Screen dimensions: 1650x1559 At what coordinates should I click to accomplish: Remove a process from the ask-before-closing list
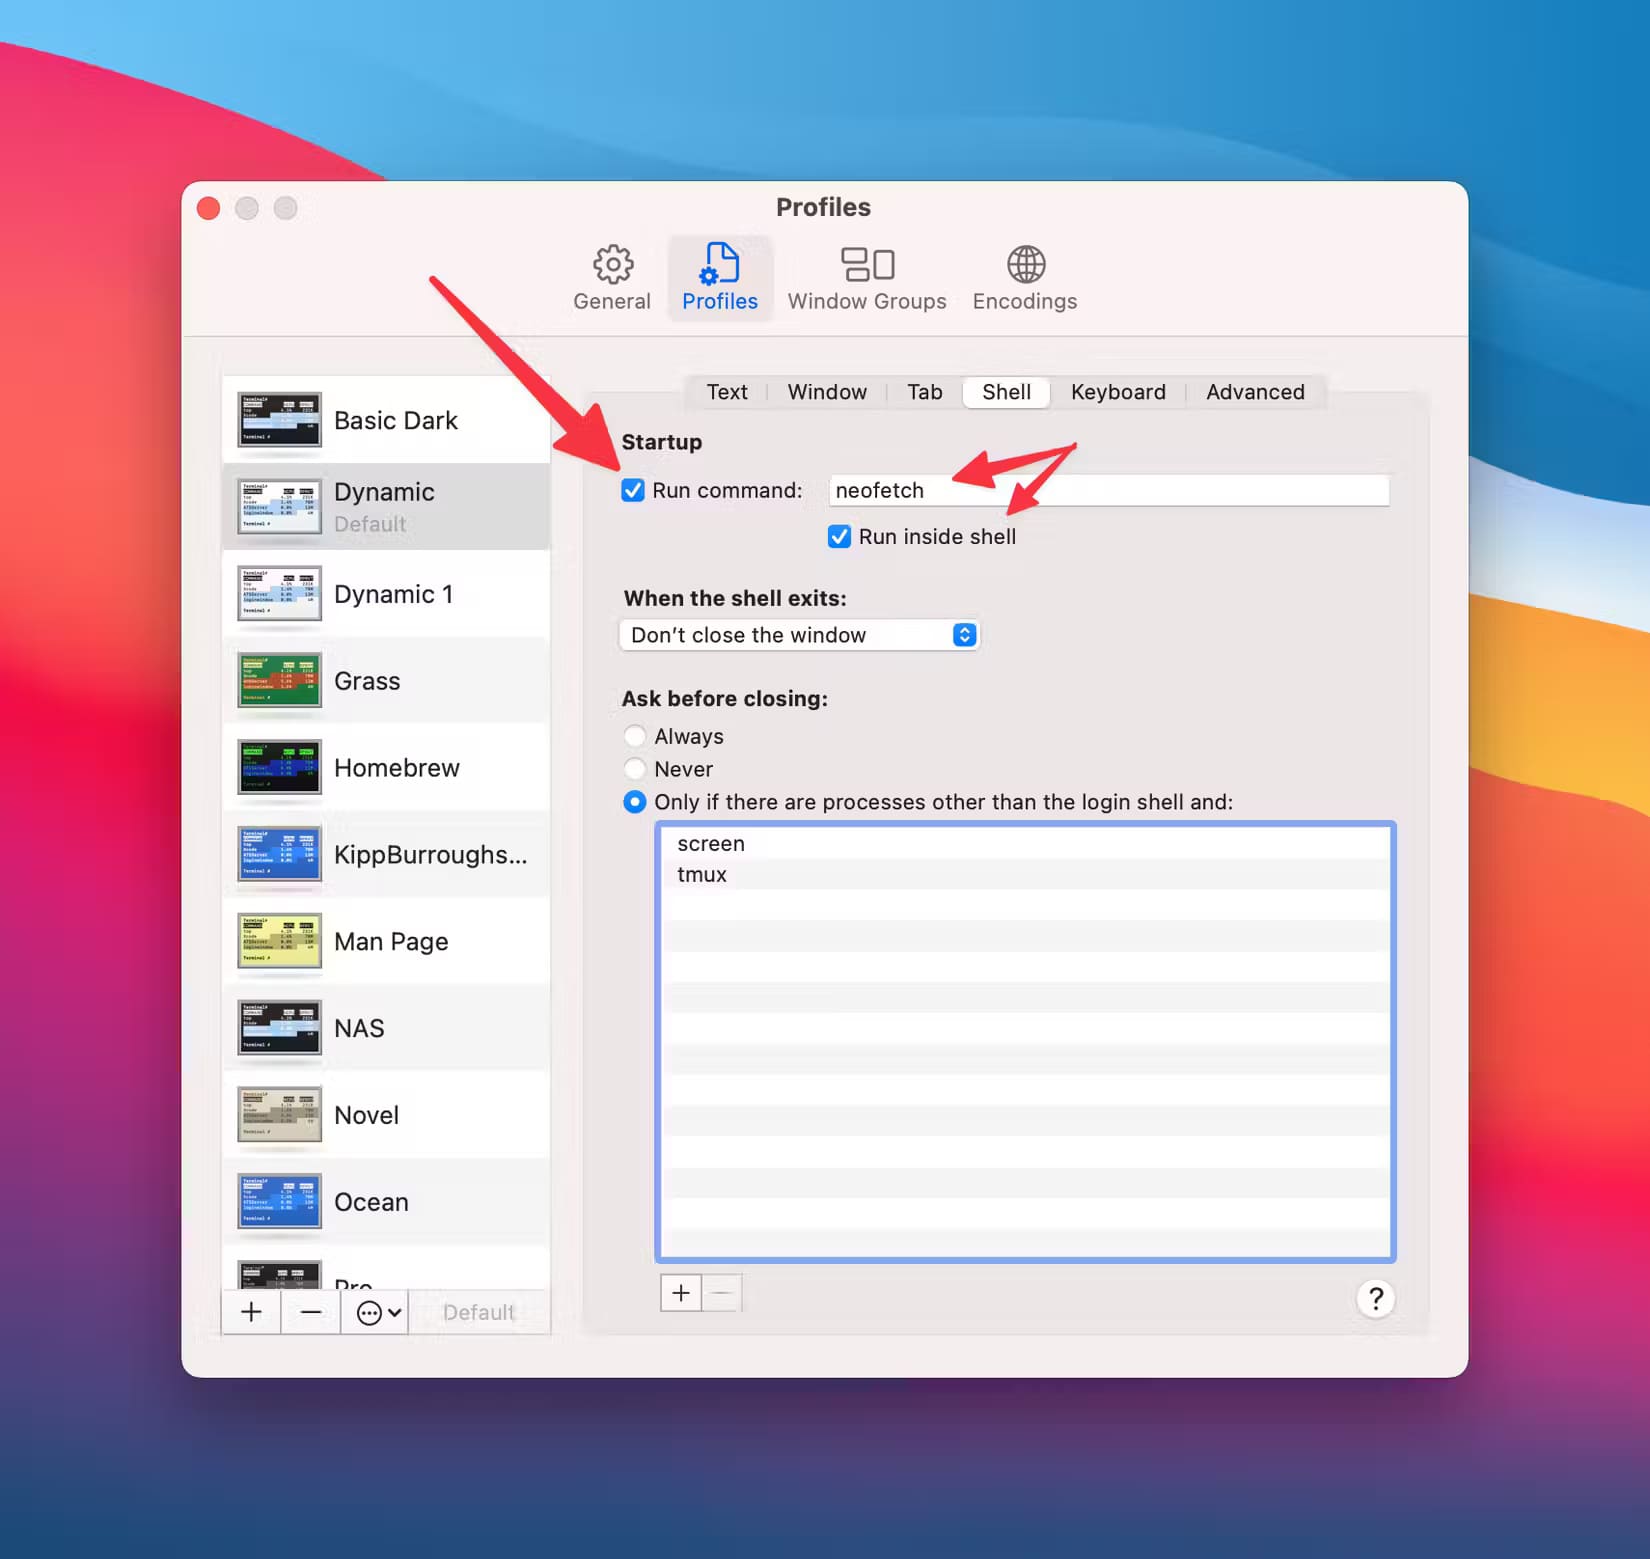[x=722, y=1293]
